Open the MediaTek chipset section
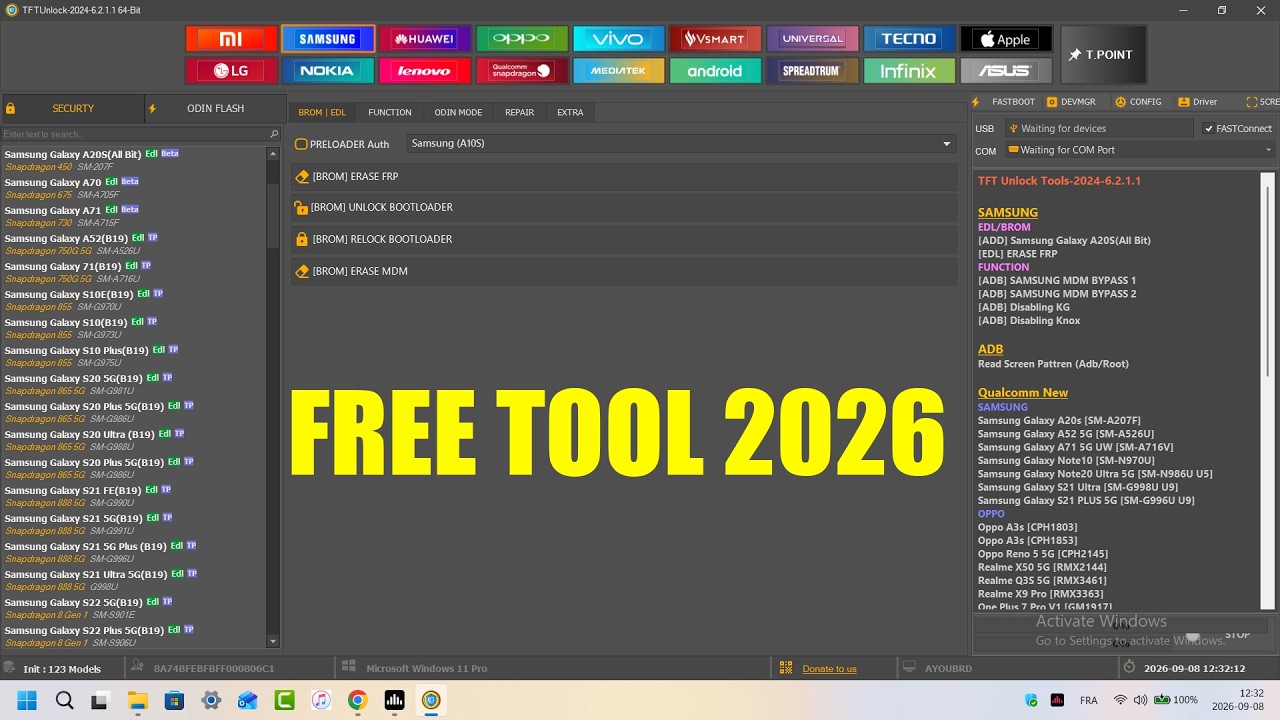This screenshot has width=1280, height=720. 618,71
